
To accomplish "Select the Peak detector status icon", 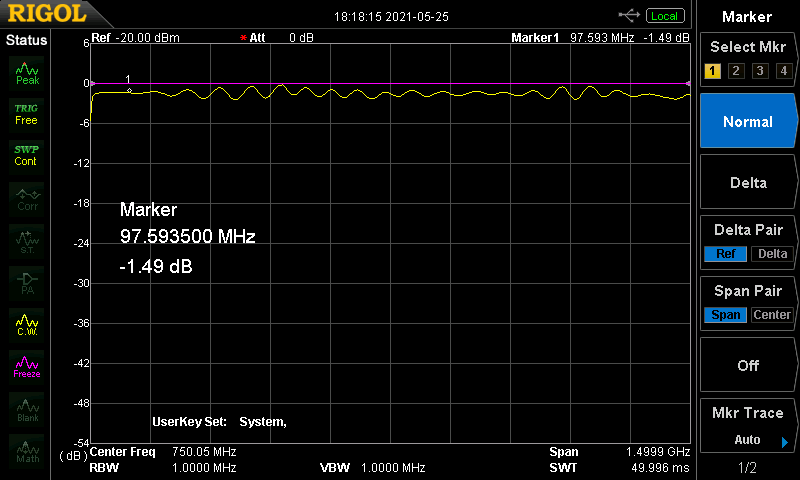I will pyautogui.click(x=27, y=73).
